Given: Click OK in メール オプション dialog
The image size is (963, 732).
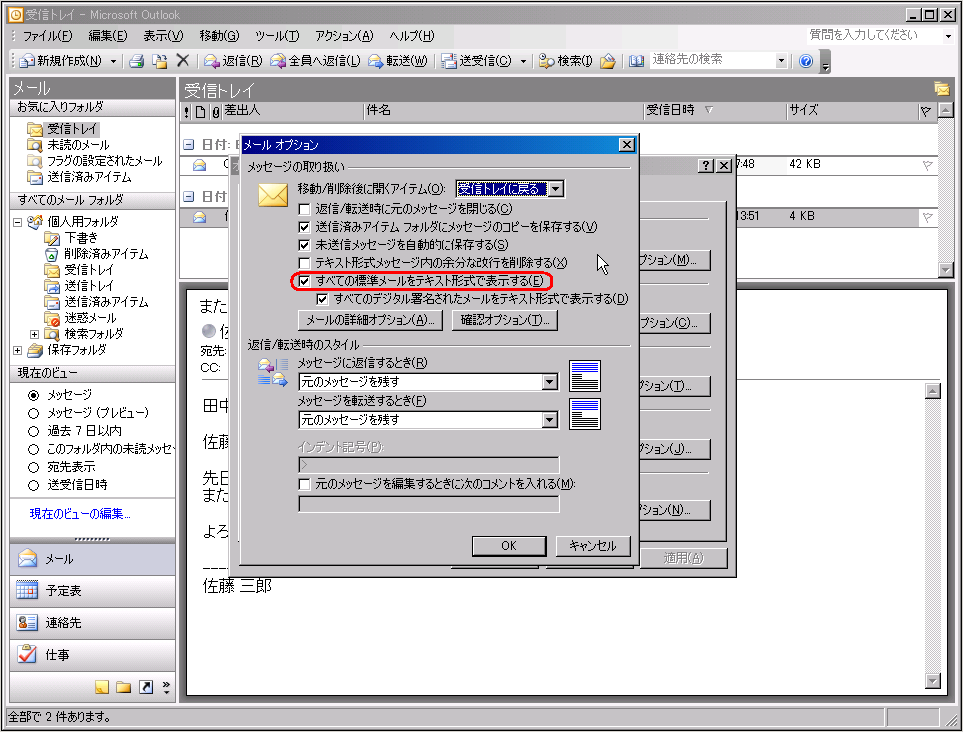Looking at the screenshot, I should click(509, 546).
